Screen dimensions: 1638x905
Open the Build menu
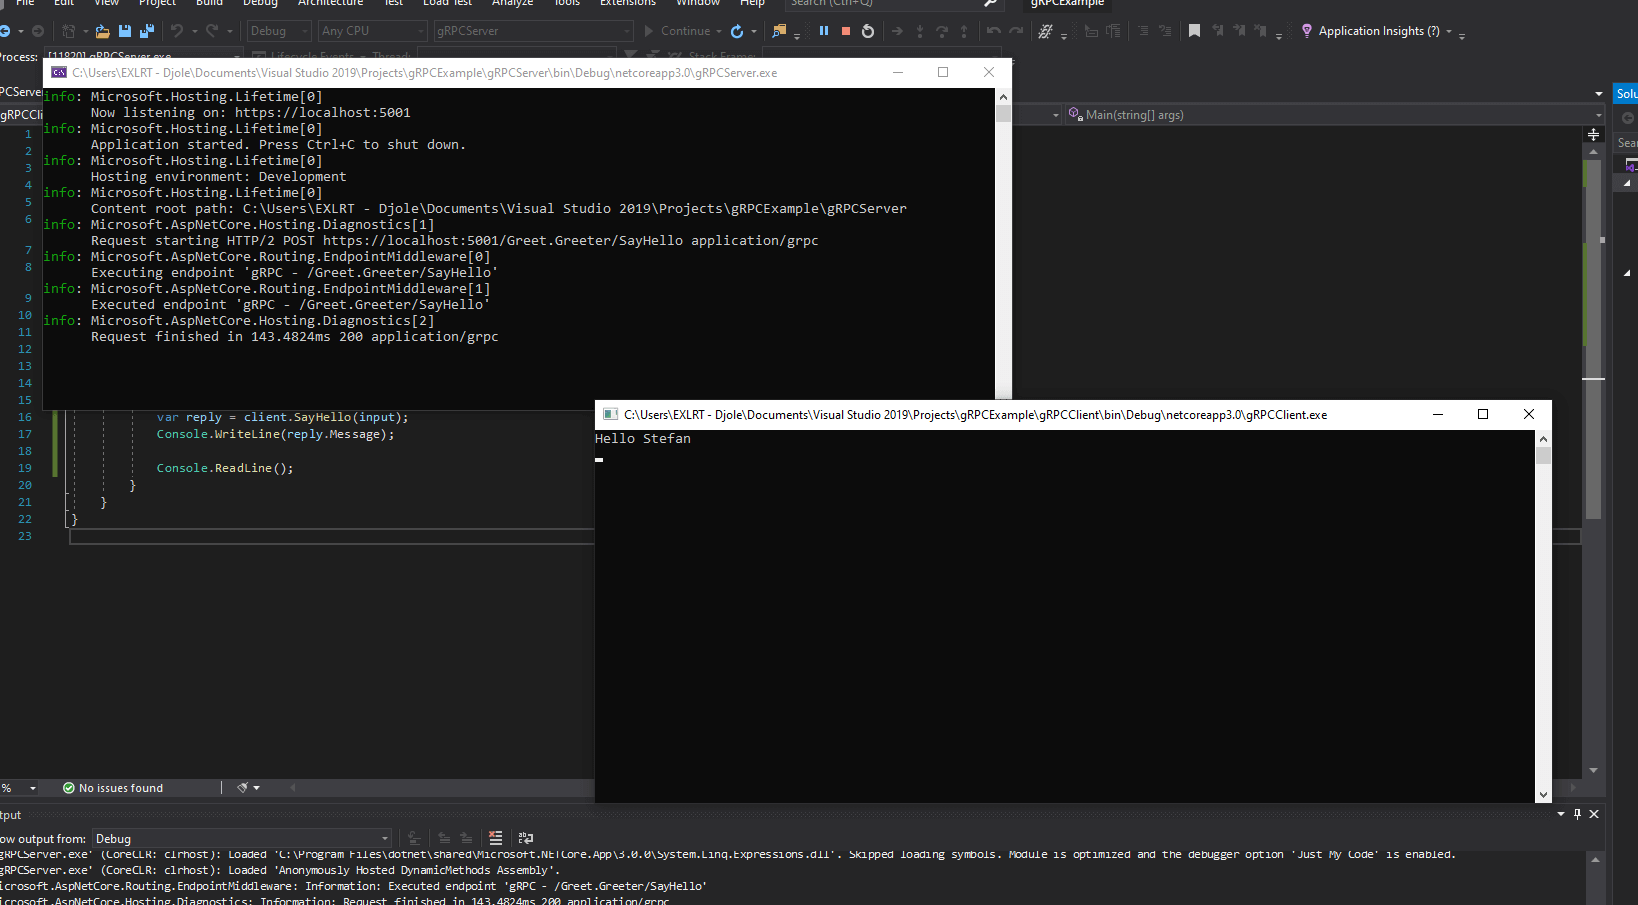pos(209,3)
